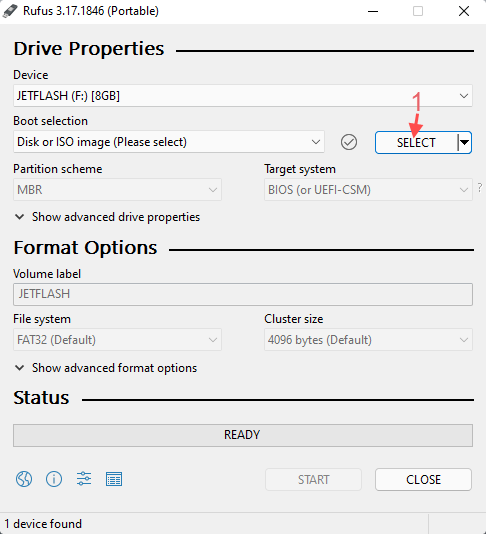Open the Boot selection dropdown

pos(169,142)
